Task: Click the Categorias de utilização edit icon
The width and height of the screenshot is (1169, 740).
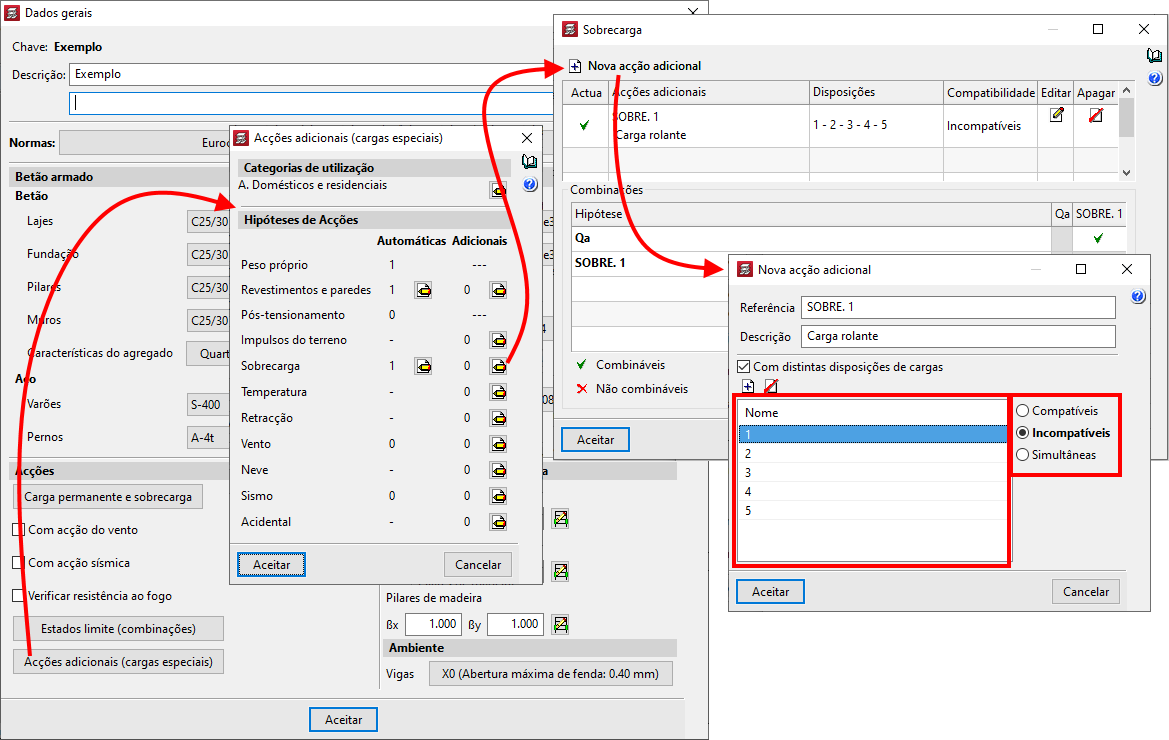Action: click(497, 189)
